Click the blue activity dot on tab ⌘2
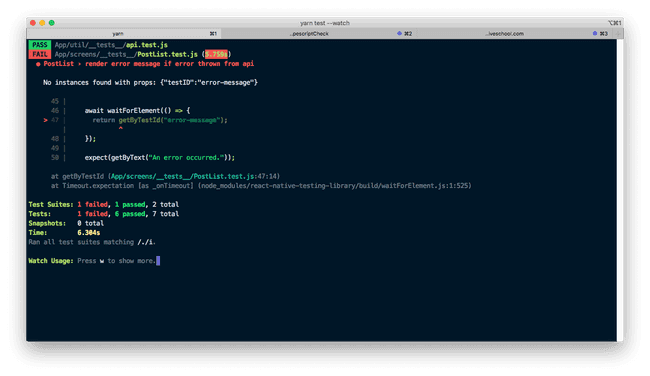This screenshot has width=650, height=376. (x=399, y=33)
